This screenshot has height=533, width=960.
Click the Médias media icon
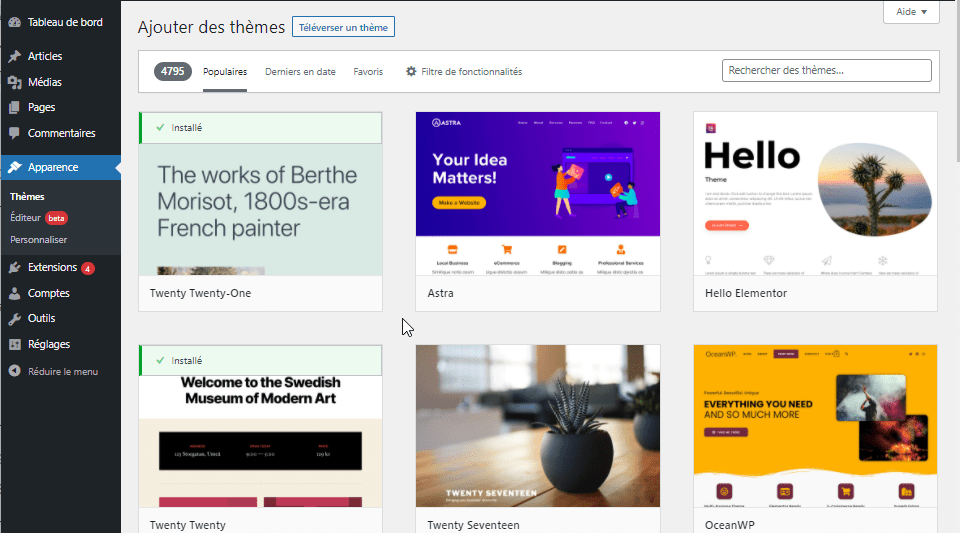point(15,82)
